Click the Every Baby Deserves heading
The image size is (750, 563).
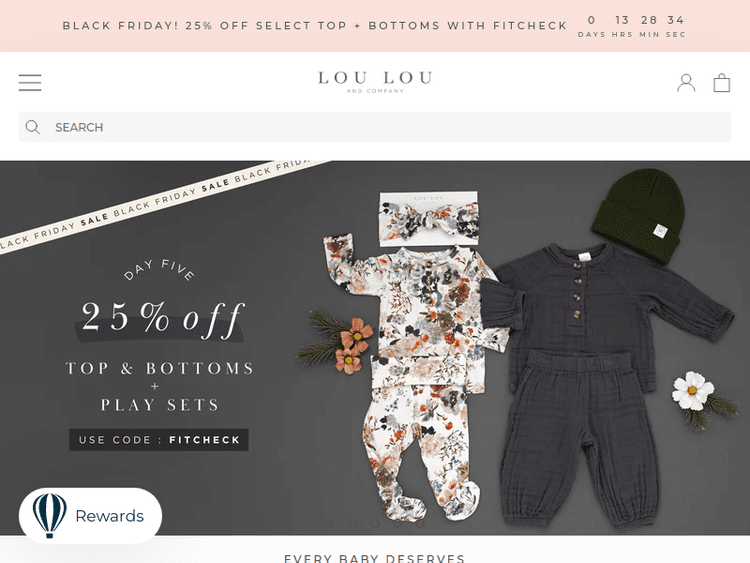tap(375, 558)
